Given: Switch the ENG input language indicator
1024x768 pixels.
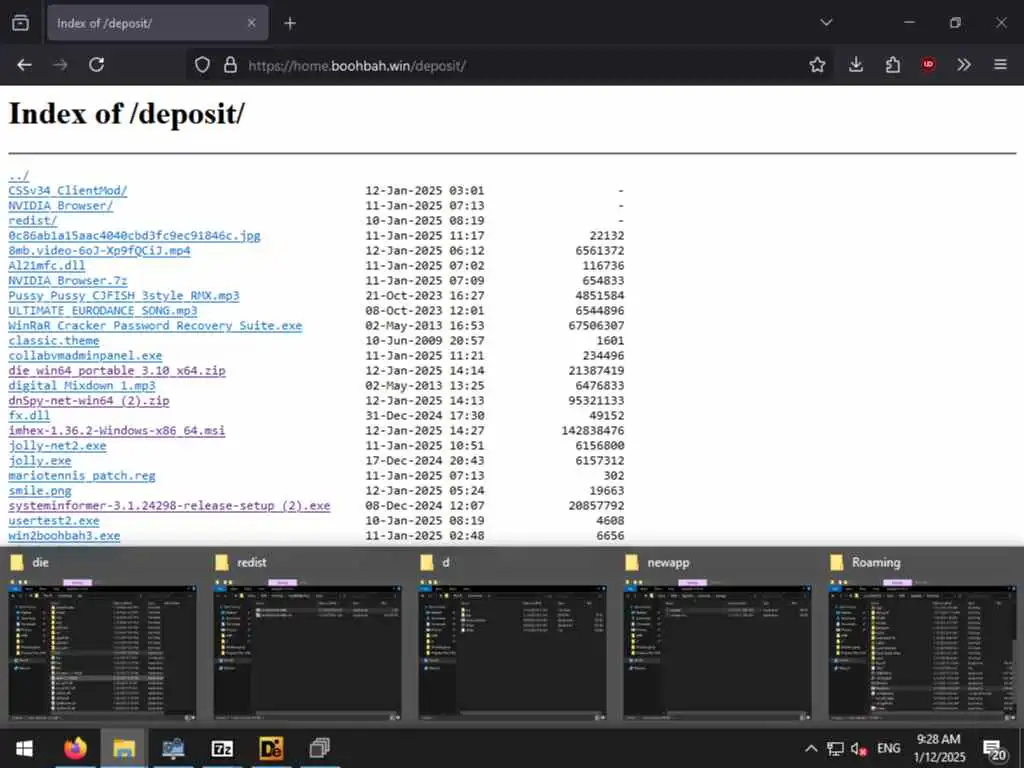Looking at the screenshot, I should tap(888, 748).
